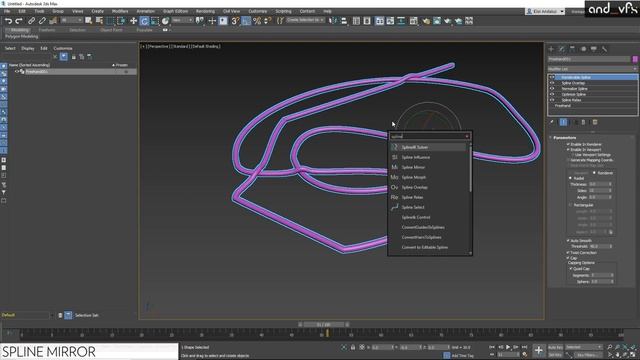This screenshot has height=360, width=640.
Task: Open the Render Setup teapot icon
Action: [426, 21]
